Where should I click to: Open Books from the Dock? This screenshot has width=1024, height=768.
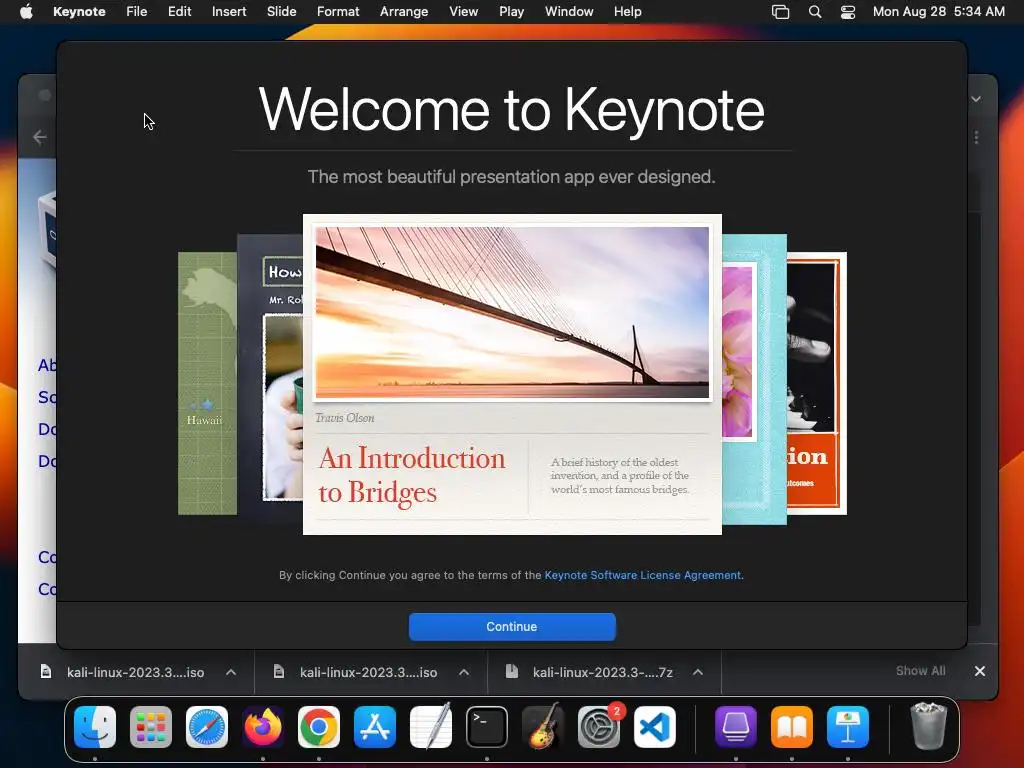click(792, 727)
